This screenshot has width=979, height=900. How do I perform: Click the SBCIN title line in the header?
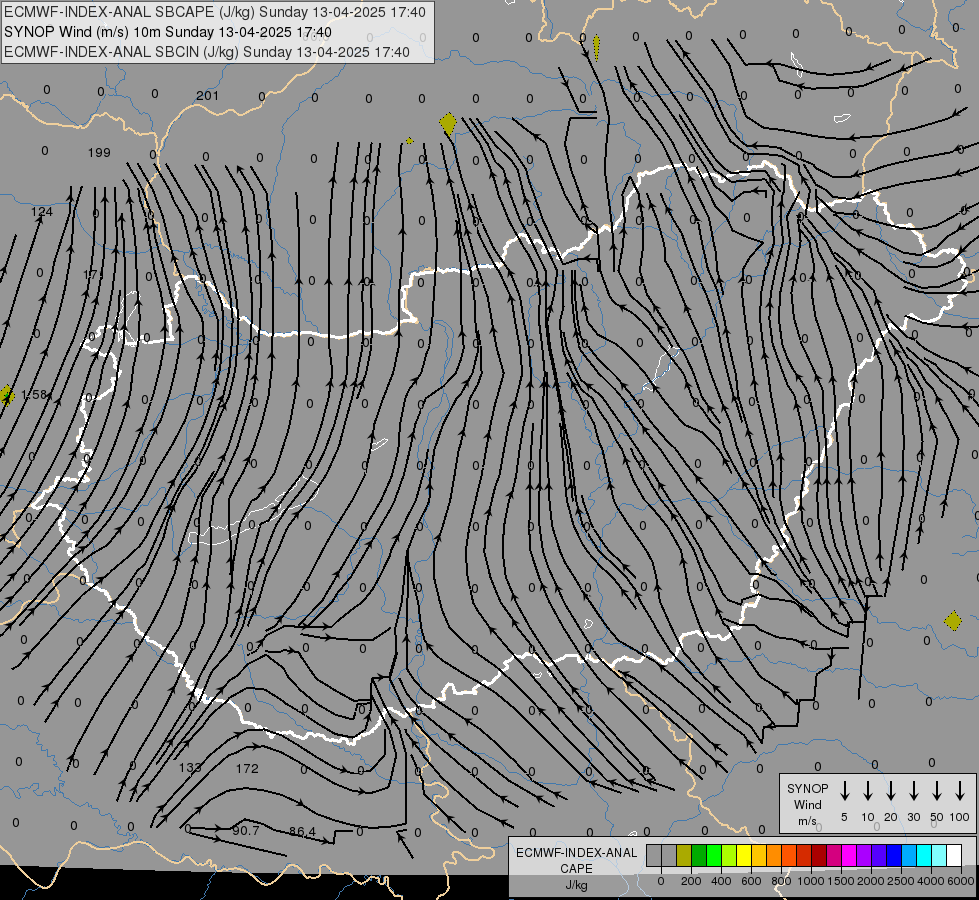pos(207,52)
